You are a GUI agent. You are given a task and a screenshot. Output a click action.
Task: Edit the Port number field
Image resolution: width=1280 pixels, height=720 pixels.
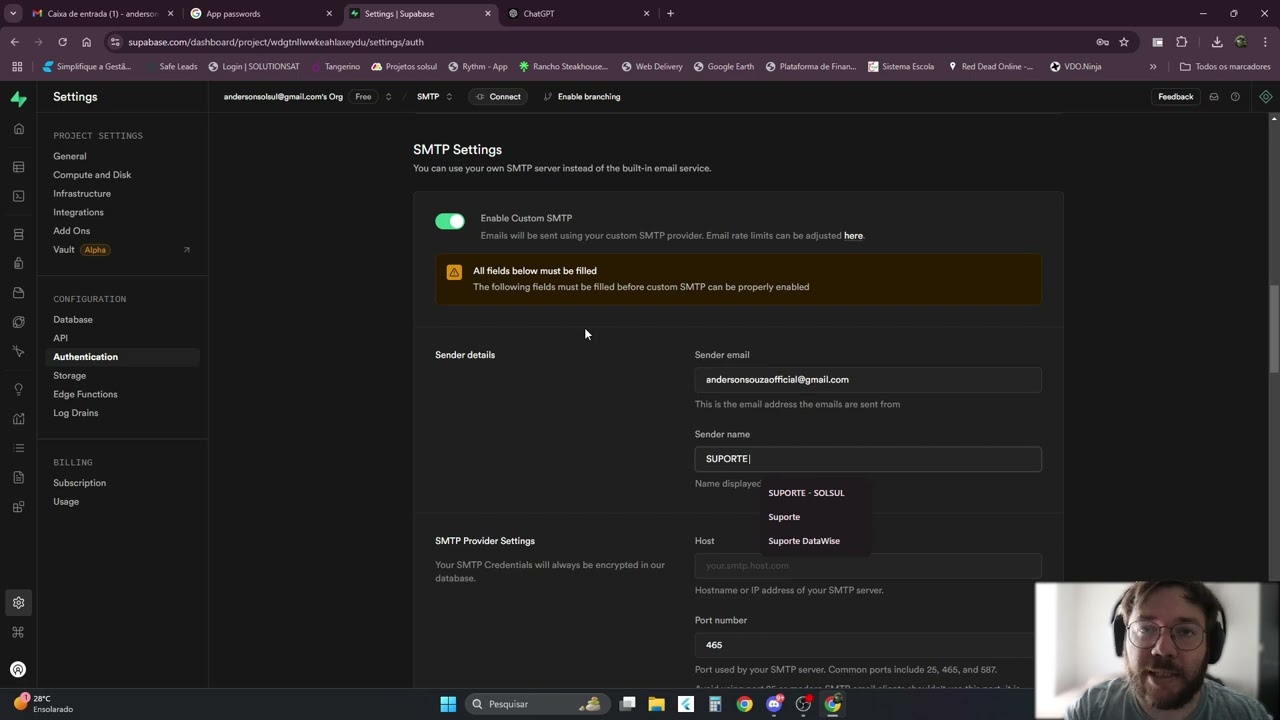coord(868,645)
